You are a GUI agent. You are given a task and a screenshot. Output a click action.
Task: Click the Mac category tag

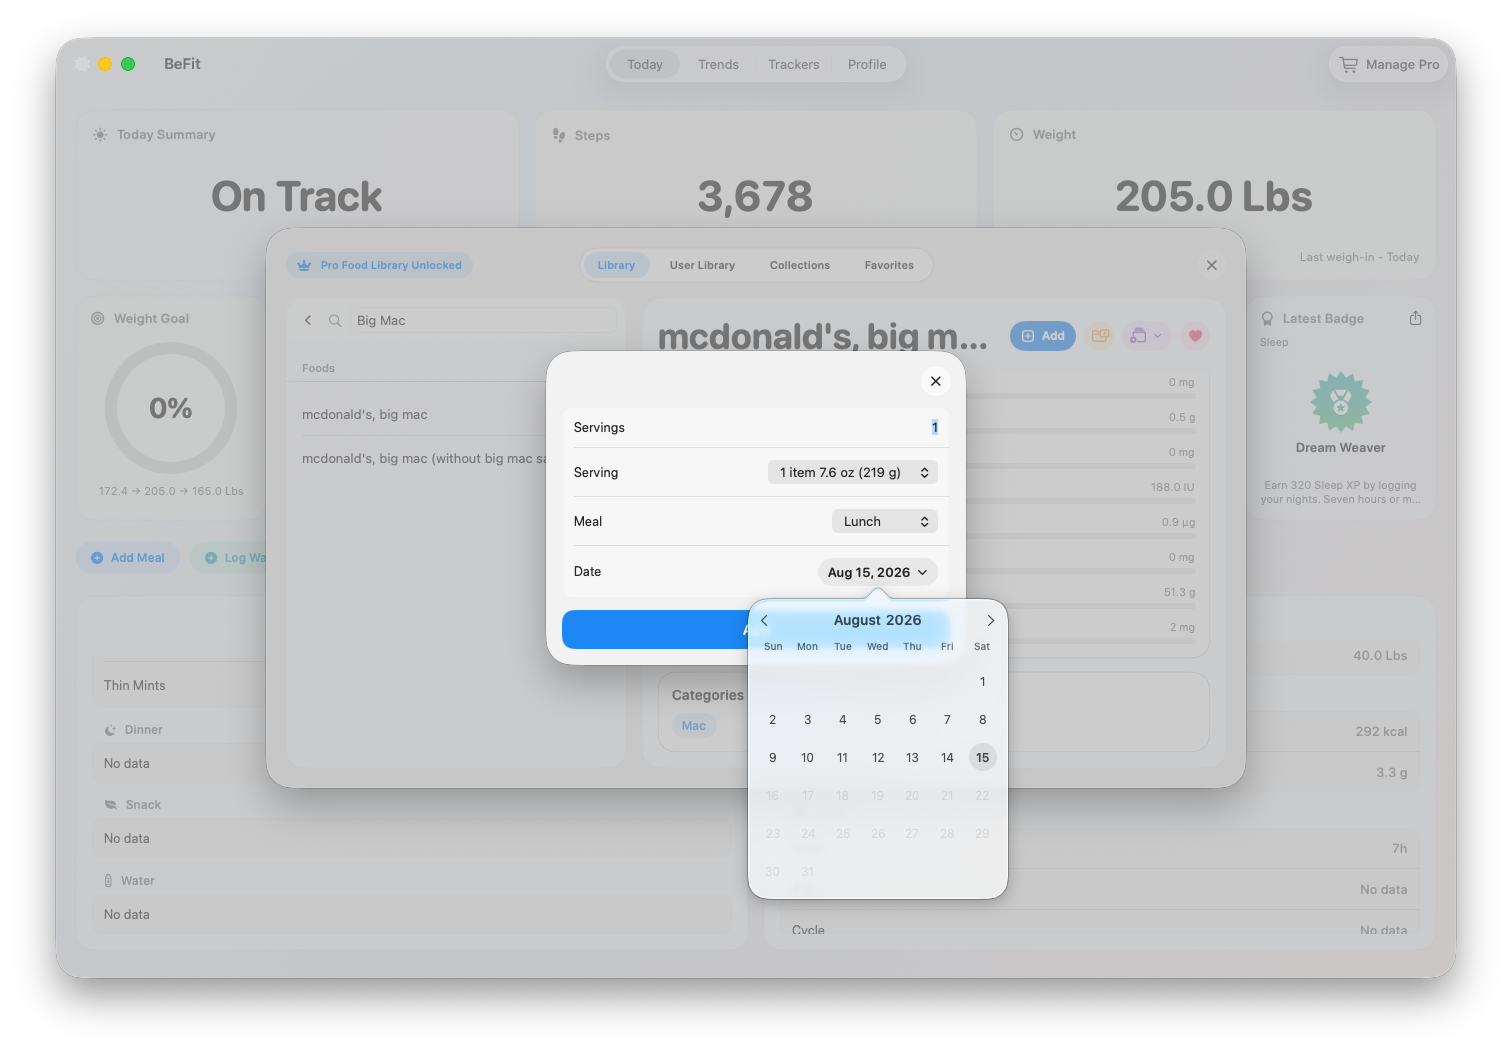click(x=694, y=726)
